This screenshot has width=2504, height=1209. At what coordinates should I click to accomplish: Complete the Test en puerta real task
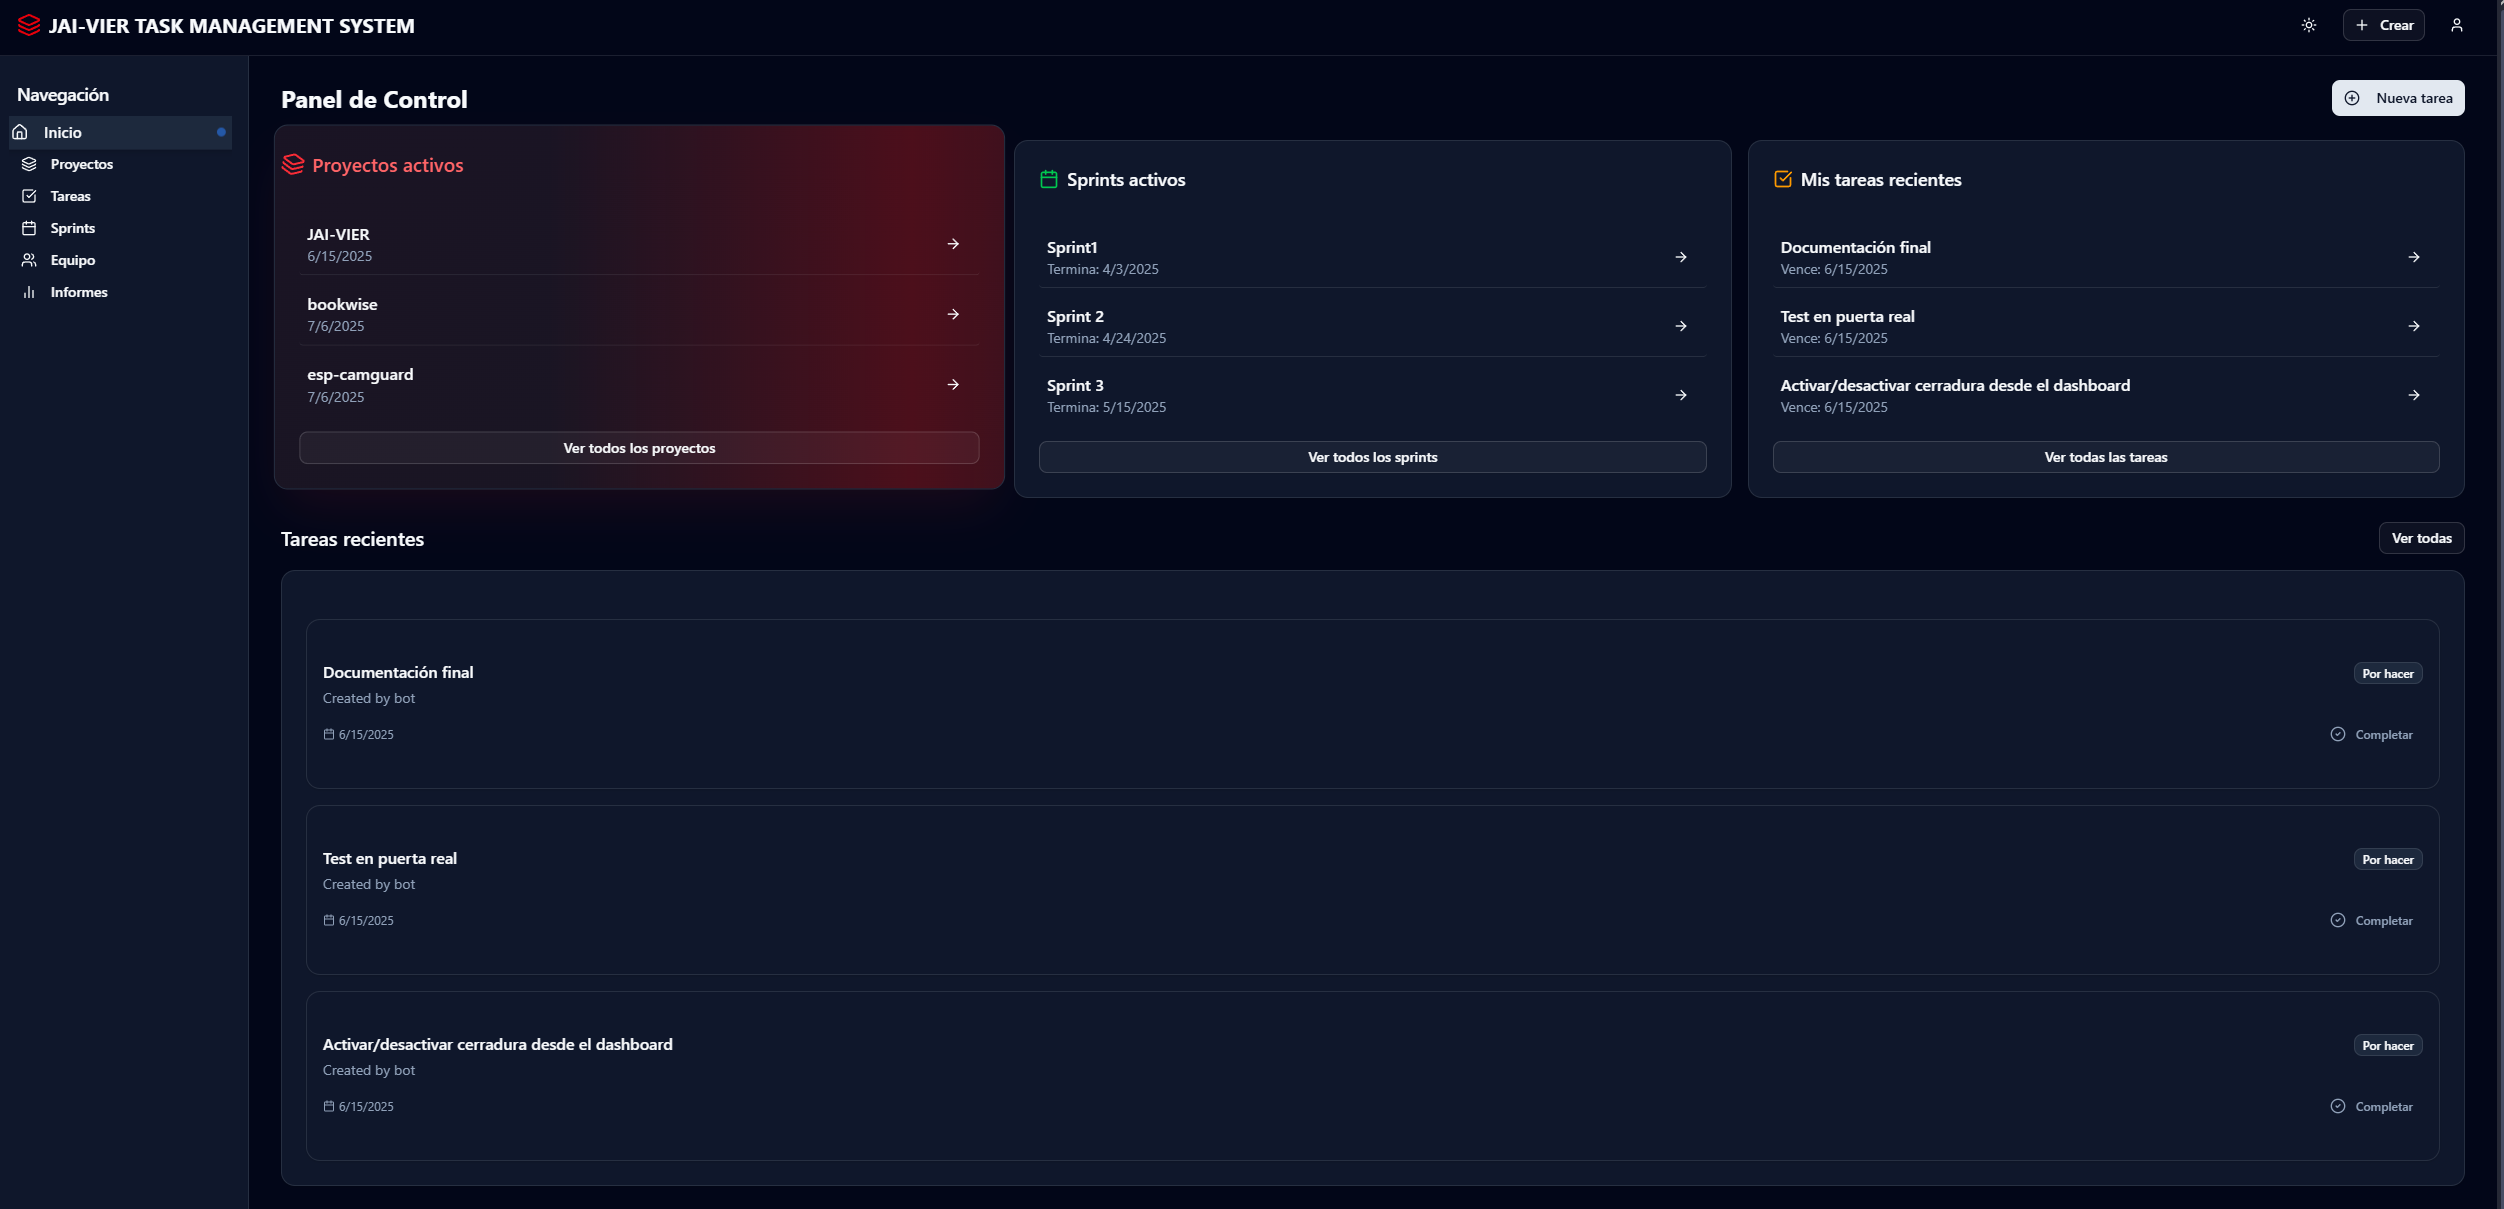click(2371, 920)
